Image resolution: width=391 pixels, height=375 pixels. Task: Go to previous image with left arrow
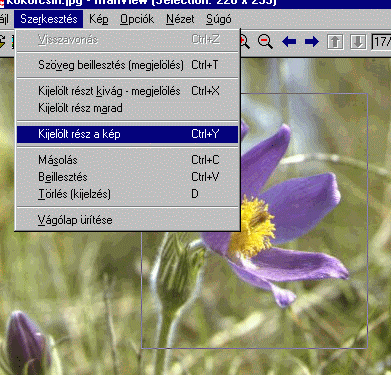click(289, 42)
